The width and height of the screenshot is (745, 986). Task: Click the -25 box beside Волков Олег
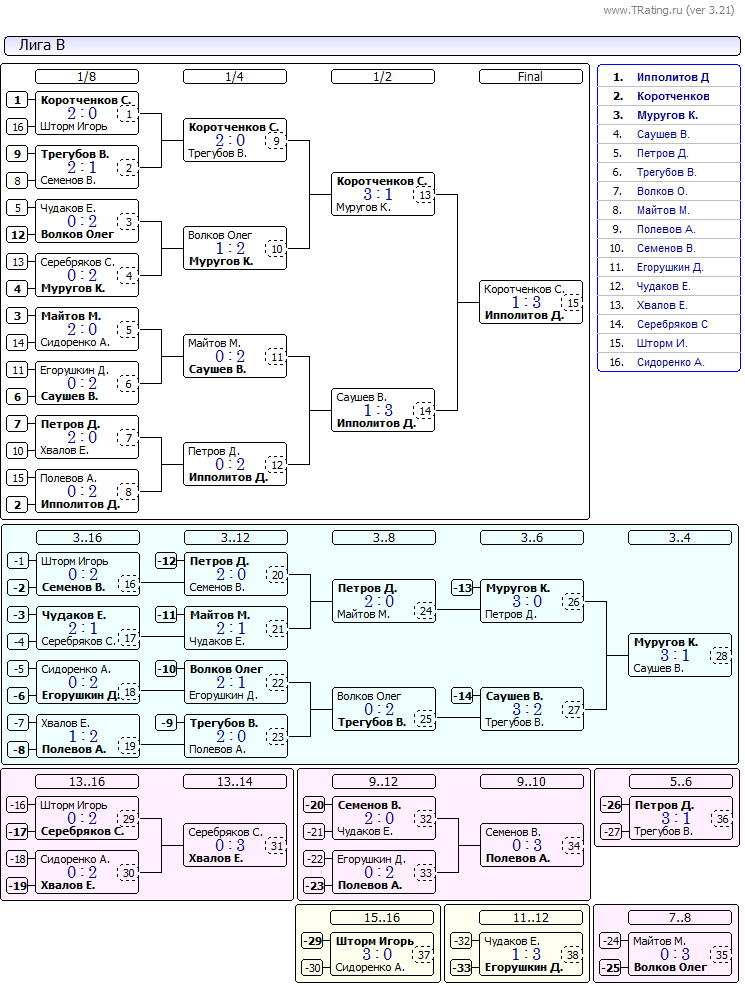pos(611,968)
